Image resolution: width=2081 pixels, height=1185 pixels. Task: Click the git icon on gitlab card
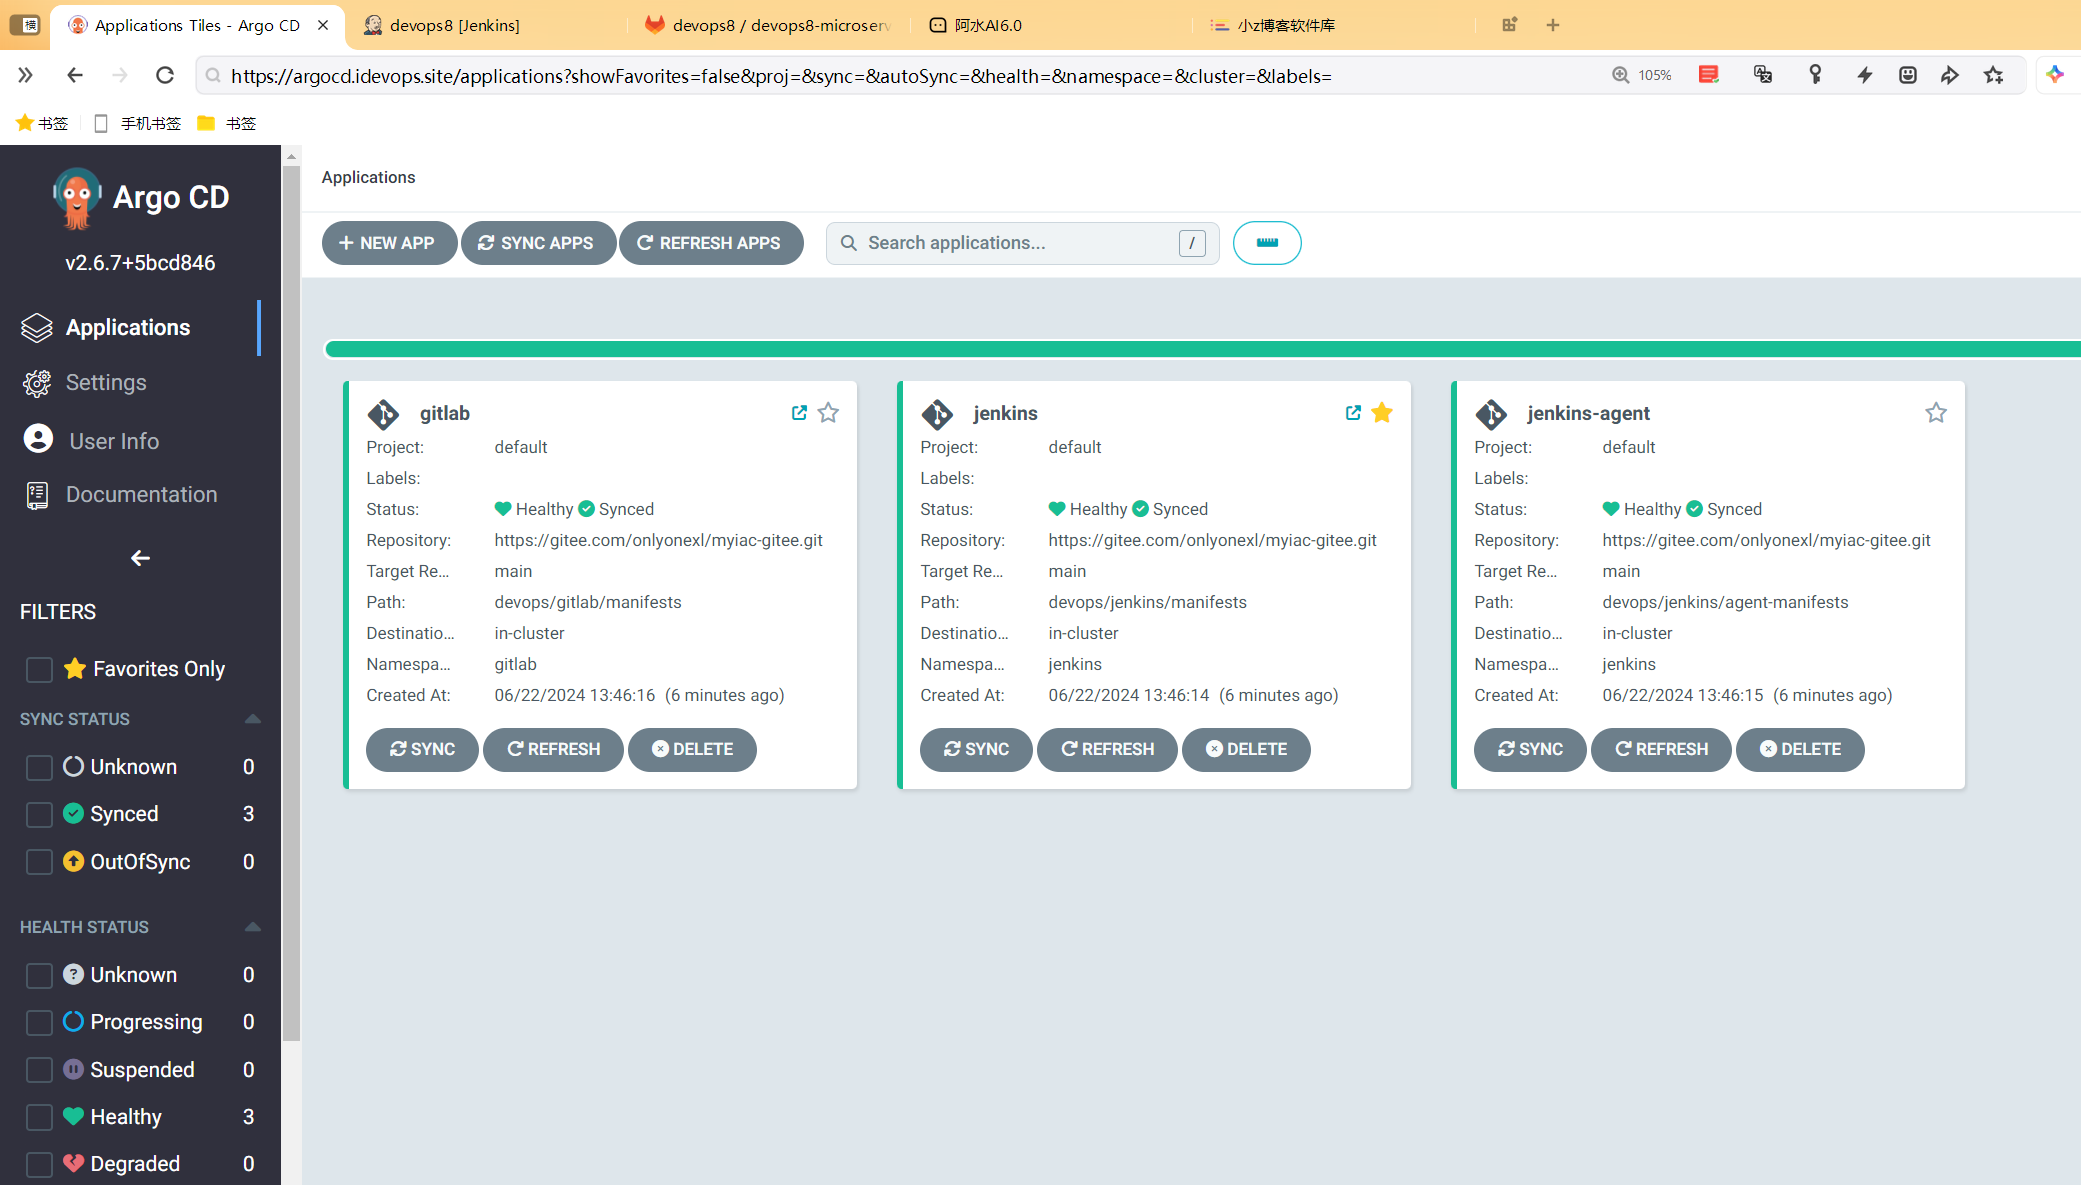pyautogui.click(x=383, y=414)
